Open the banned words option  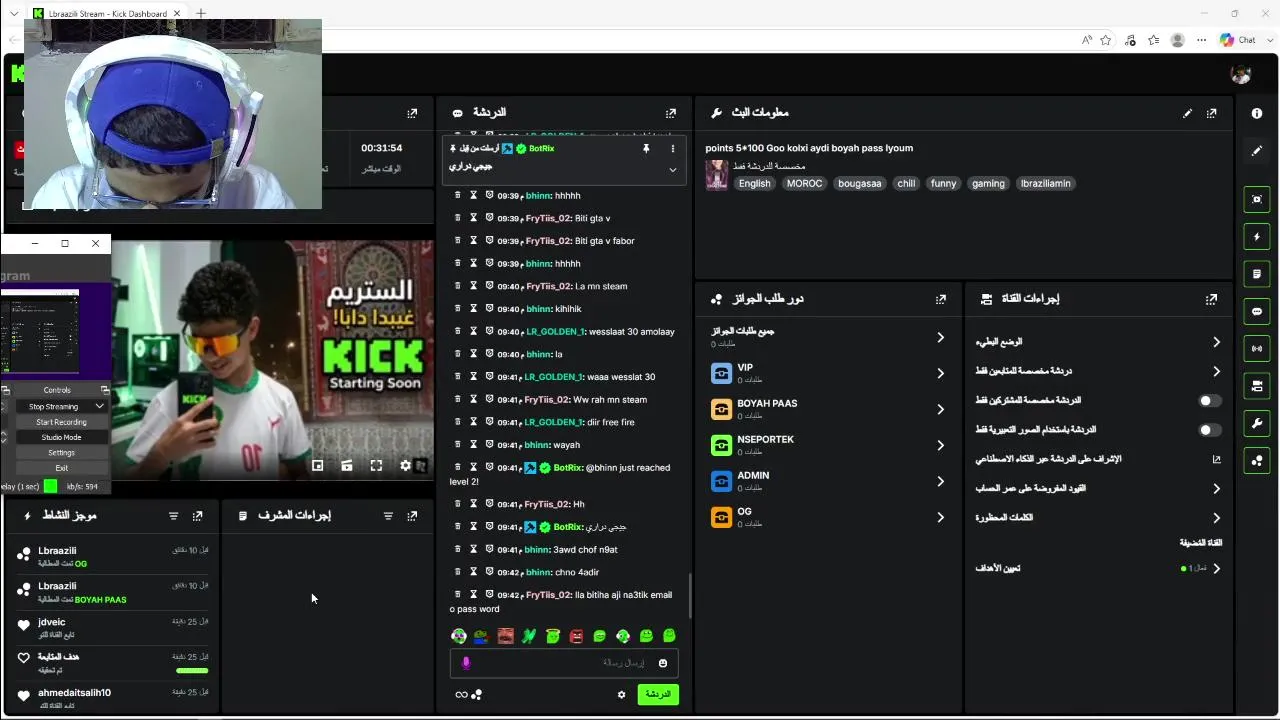tap(1098, 518)
